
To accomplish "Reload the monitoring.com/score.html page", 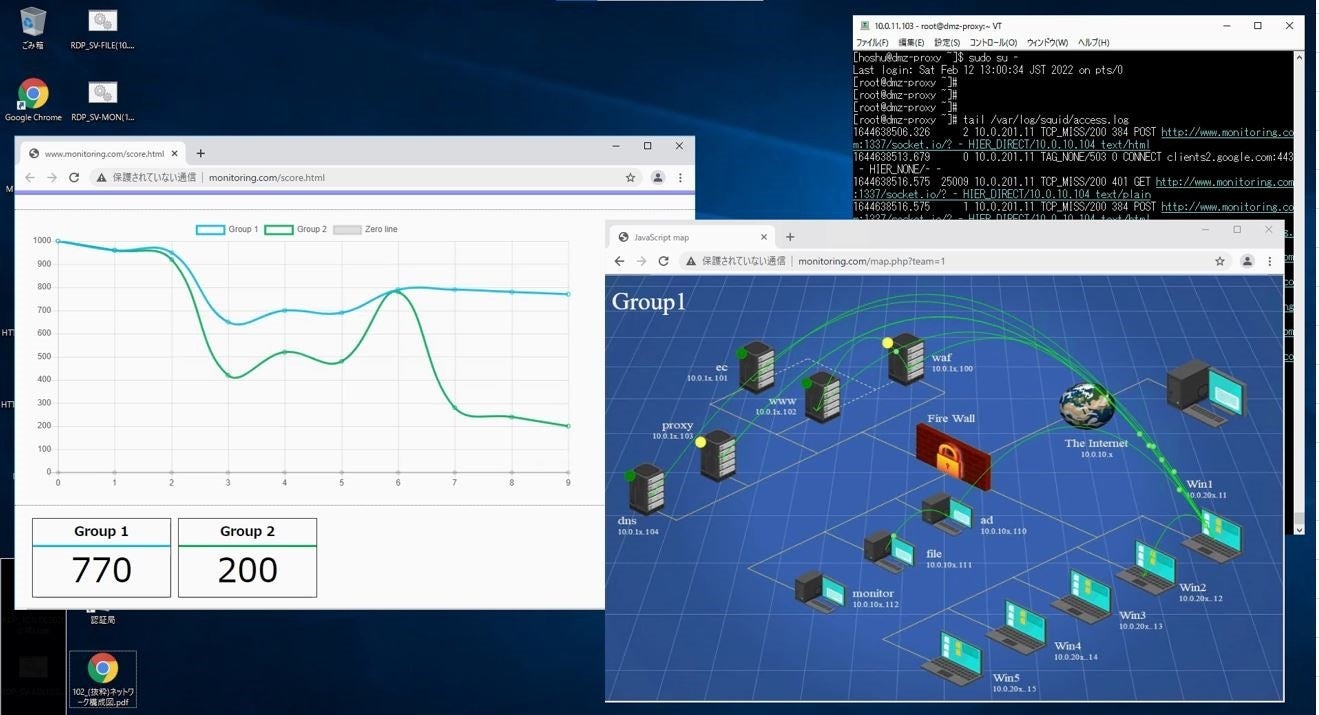I will tap(74, 178).
